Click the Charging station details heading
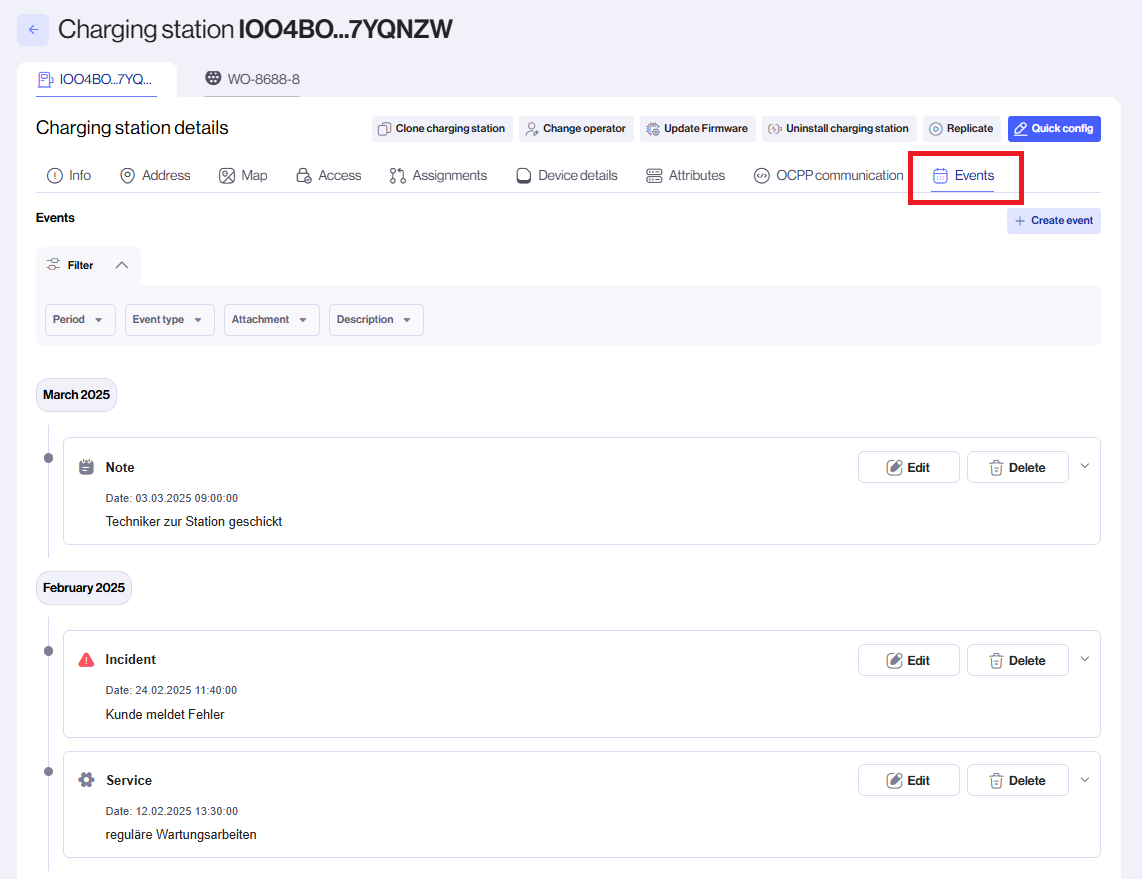The width and height of the screenshot is (1142, 879). tap(132, 128)
